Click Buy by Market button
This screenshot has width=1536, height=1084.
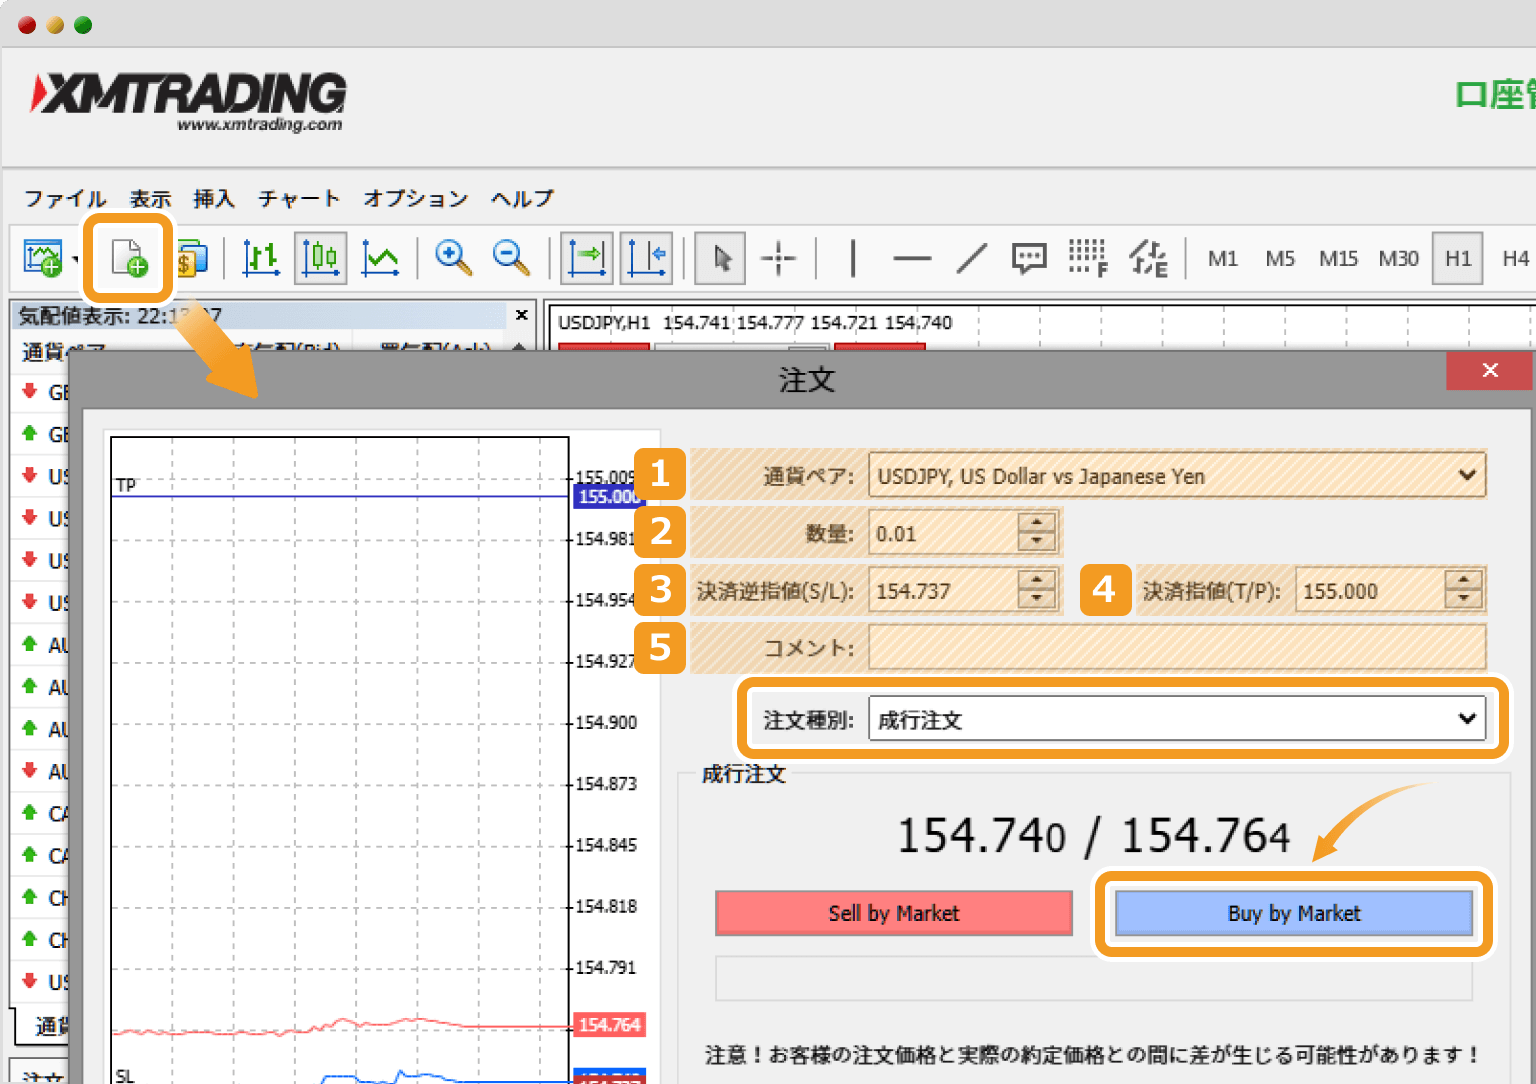tap(1294, 913)
